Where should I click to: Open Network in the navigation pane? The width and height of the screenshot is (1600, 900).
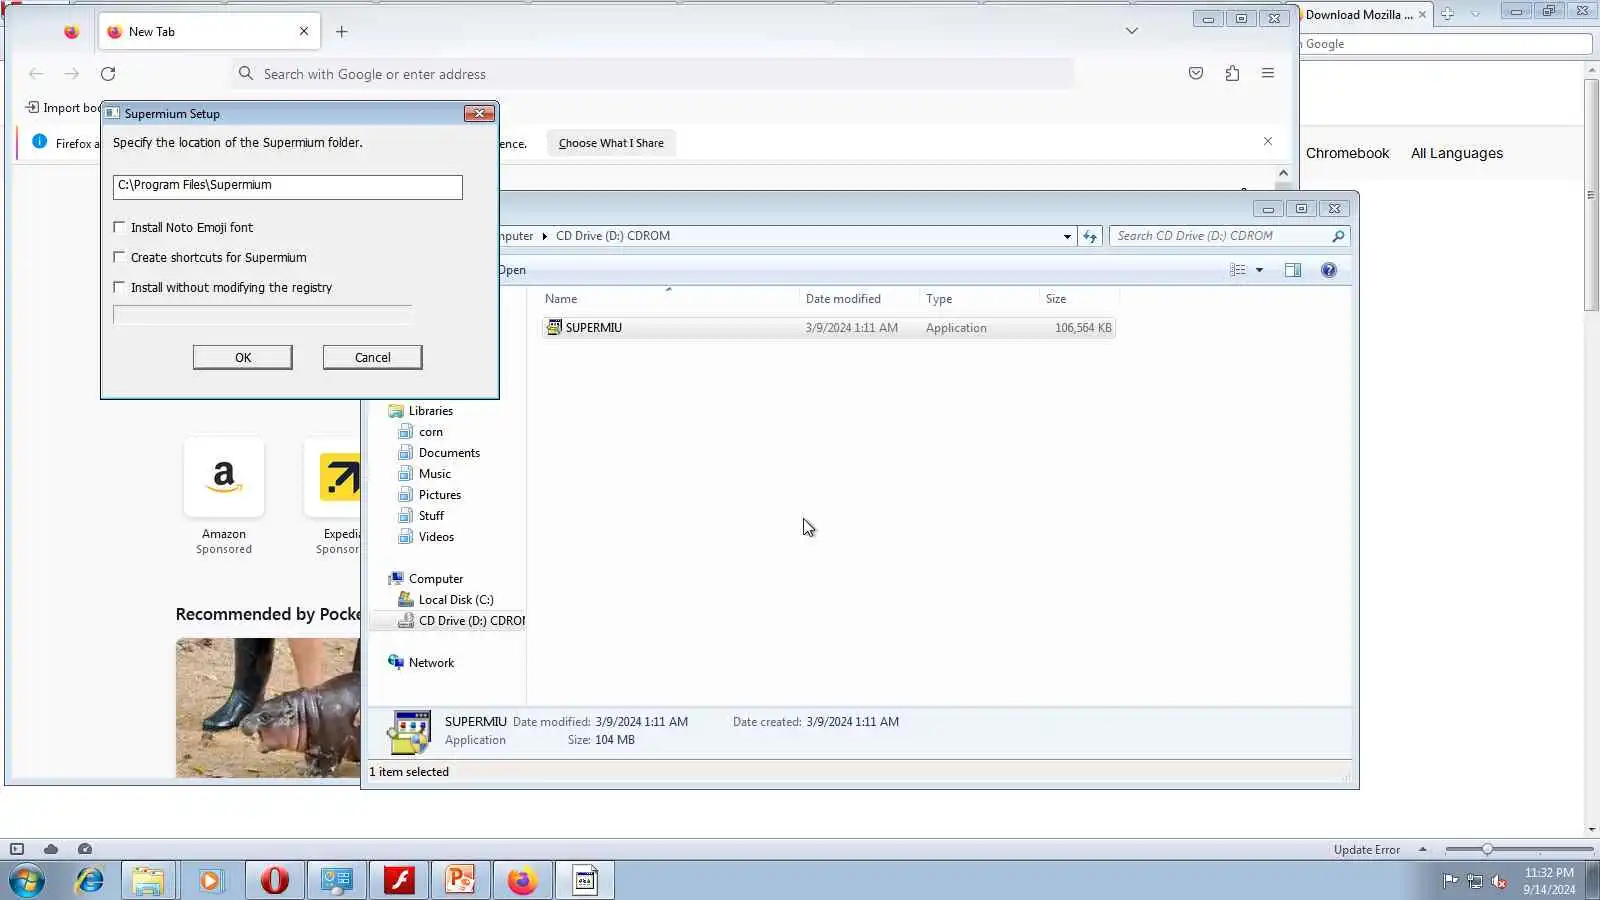click(431, 663)
